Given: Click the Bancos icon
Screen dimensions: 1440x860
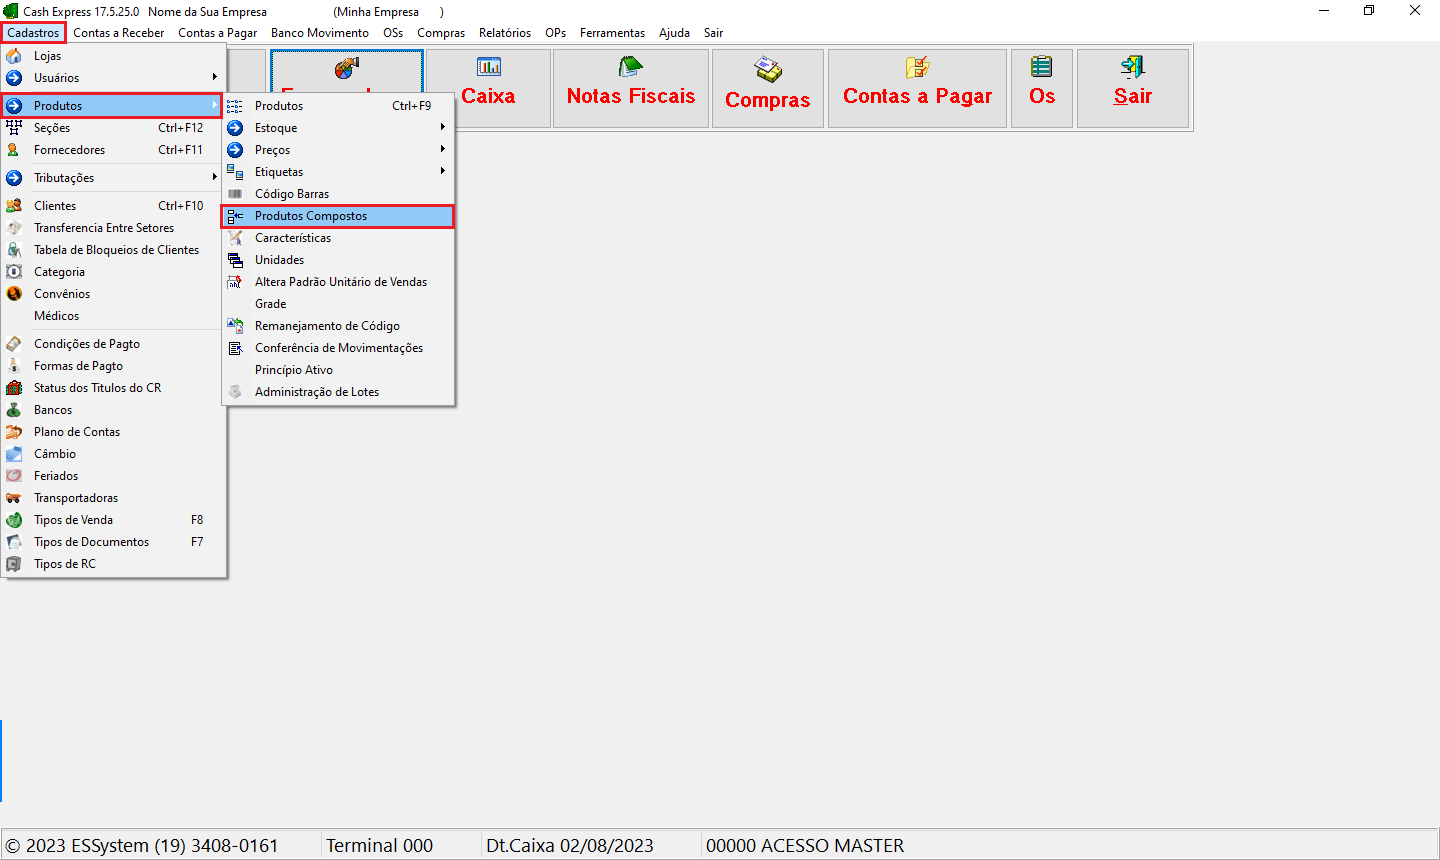Looking at the screenshot, I should (14, 410).
